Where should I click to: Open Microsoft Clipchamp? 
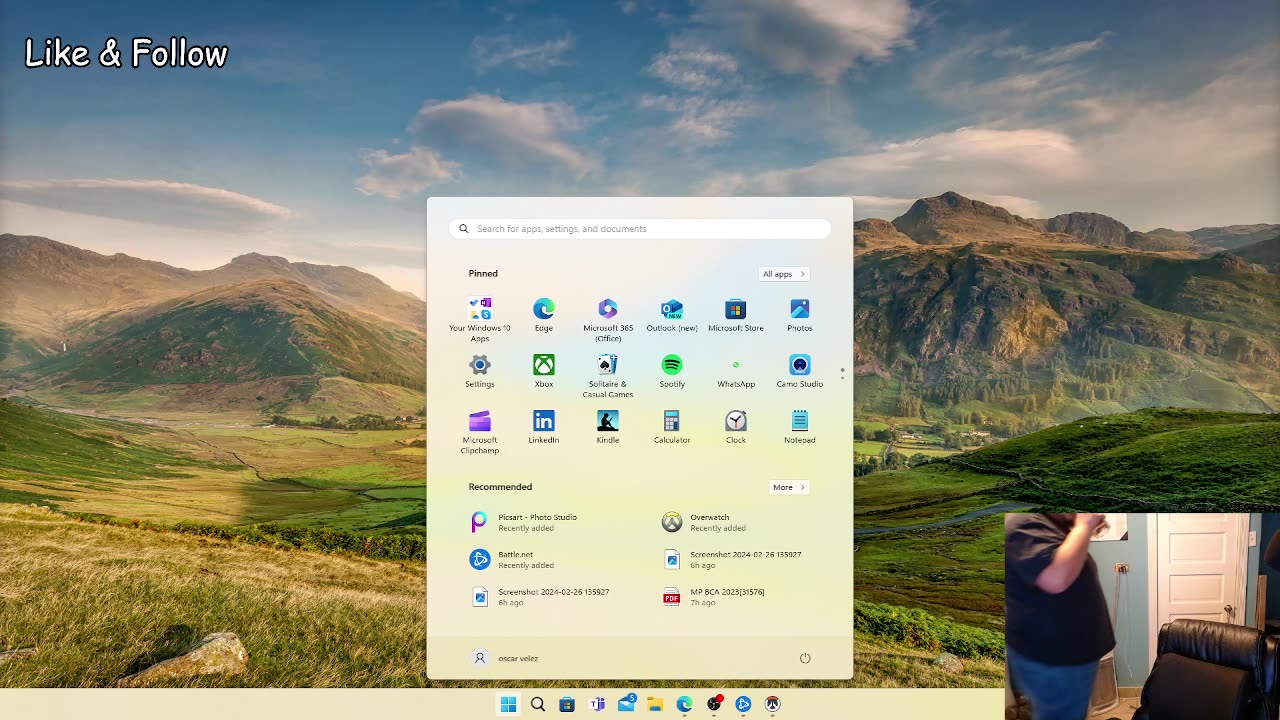[x=480, y=431]
